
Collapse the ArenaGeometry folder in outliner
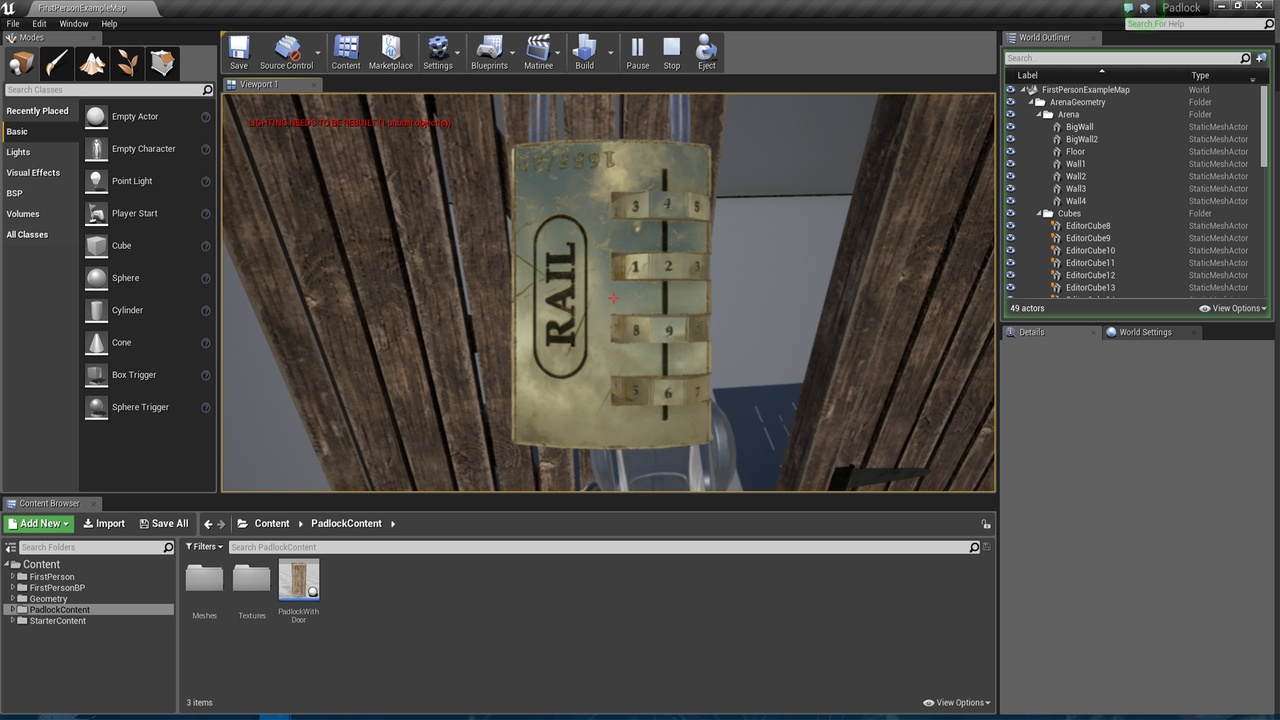click(1031, 102)
